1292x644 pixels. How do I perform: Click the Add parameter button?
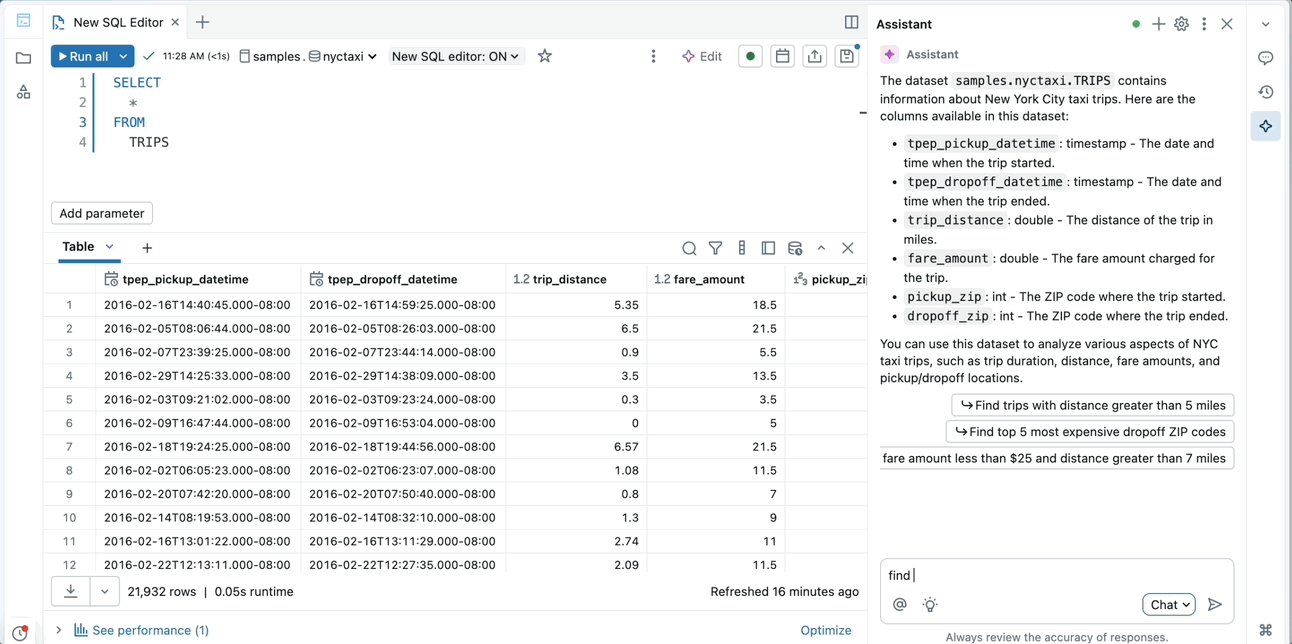click(x=102, y=213)
